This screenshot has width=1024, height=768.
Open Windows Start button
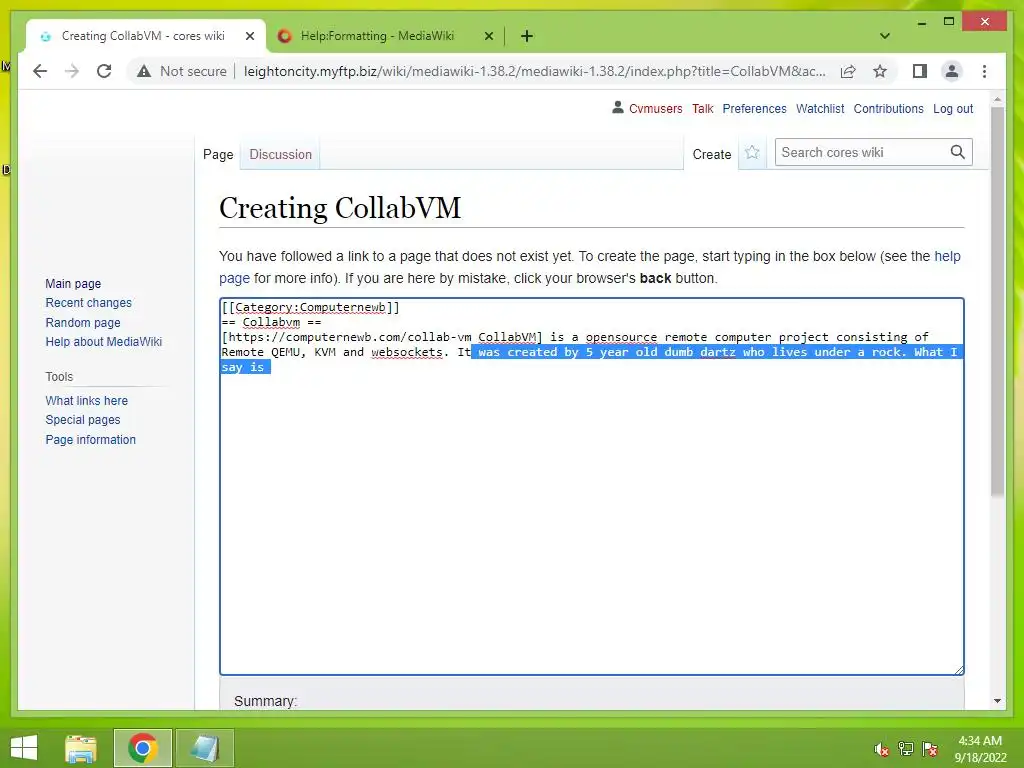point(24,748)
